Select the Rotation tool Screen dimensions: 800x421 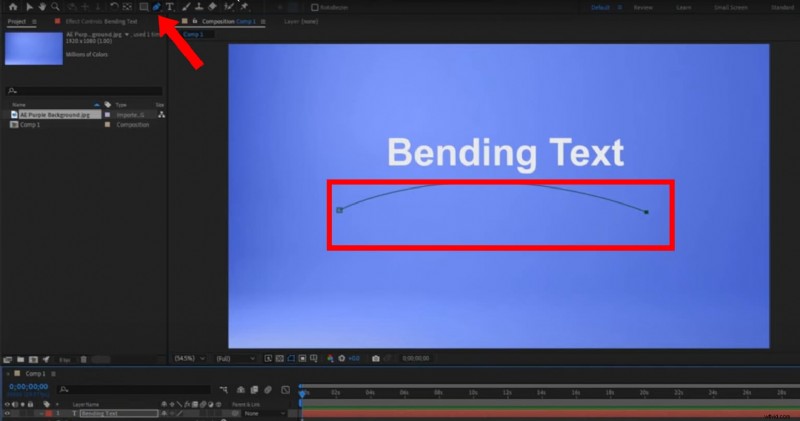point(114,7)
